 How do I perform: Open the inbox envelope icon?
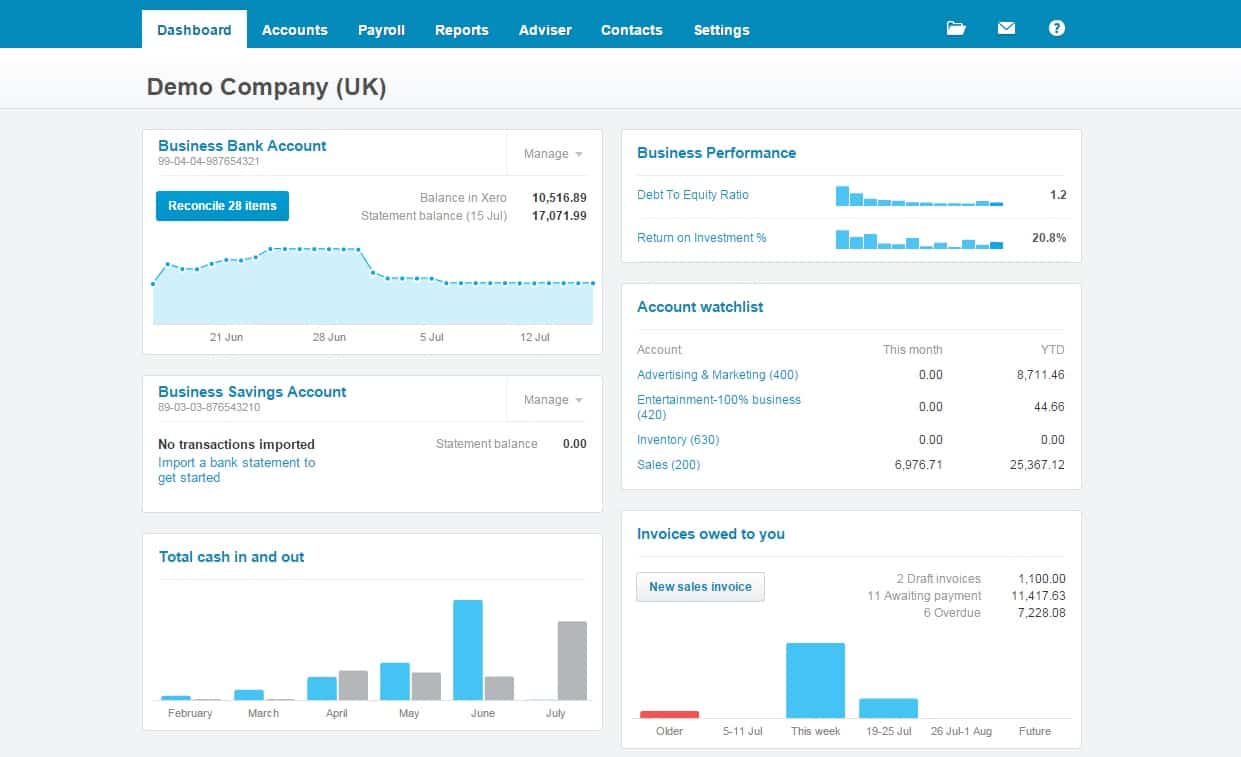click(x=1006, y=29)
